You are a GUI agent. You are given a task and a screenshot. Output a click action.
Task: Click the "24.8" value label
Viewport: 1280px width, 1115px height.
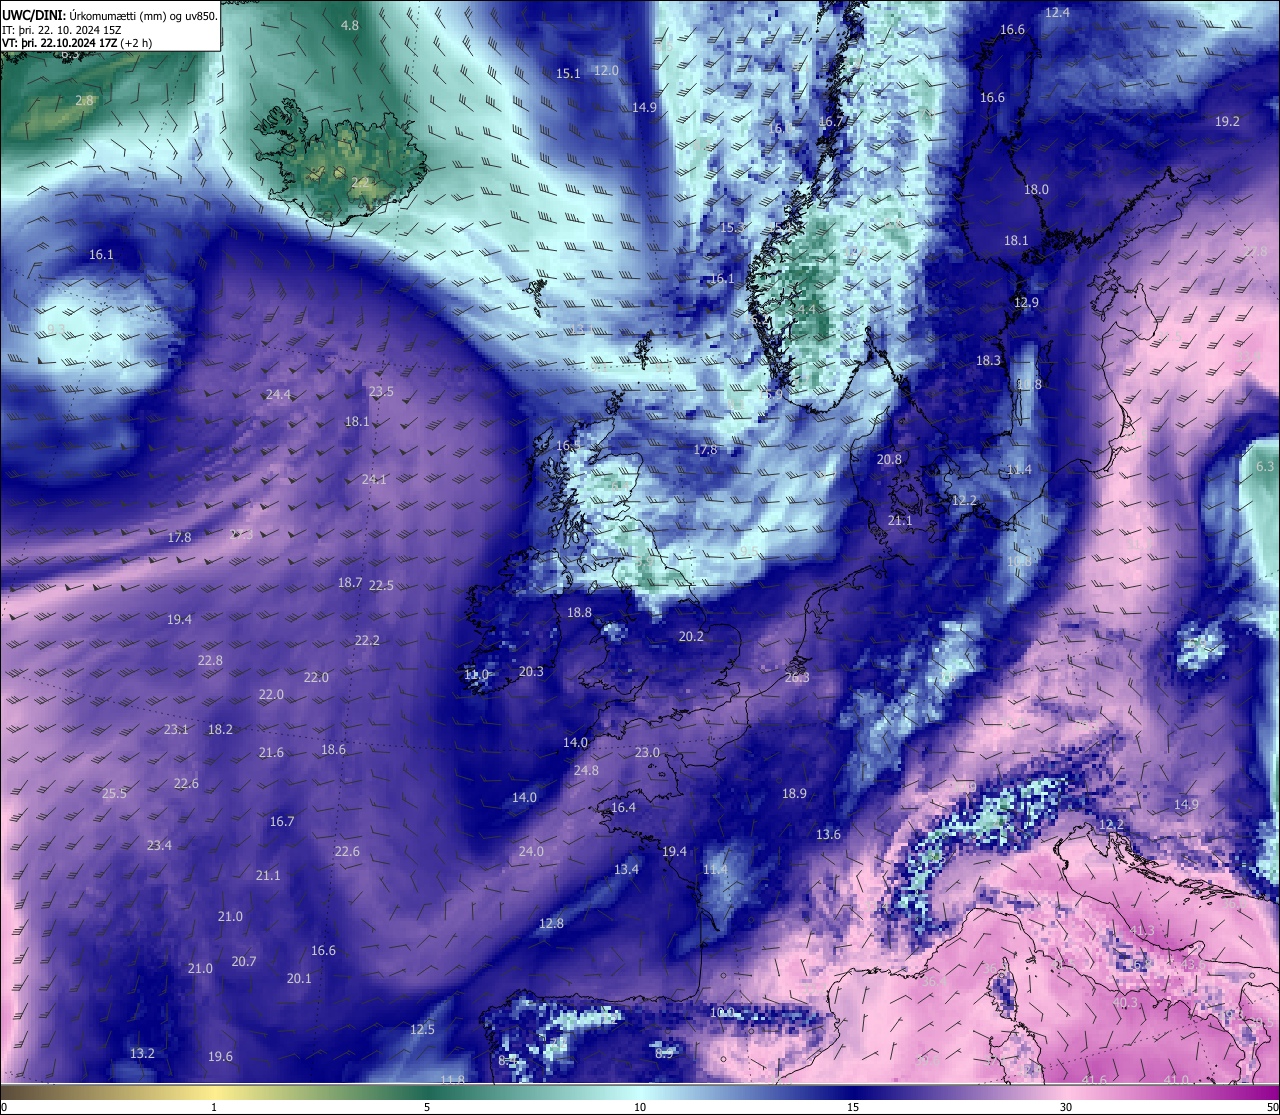pyautogui.click(x=586, y=770)
